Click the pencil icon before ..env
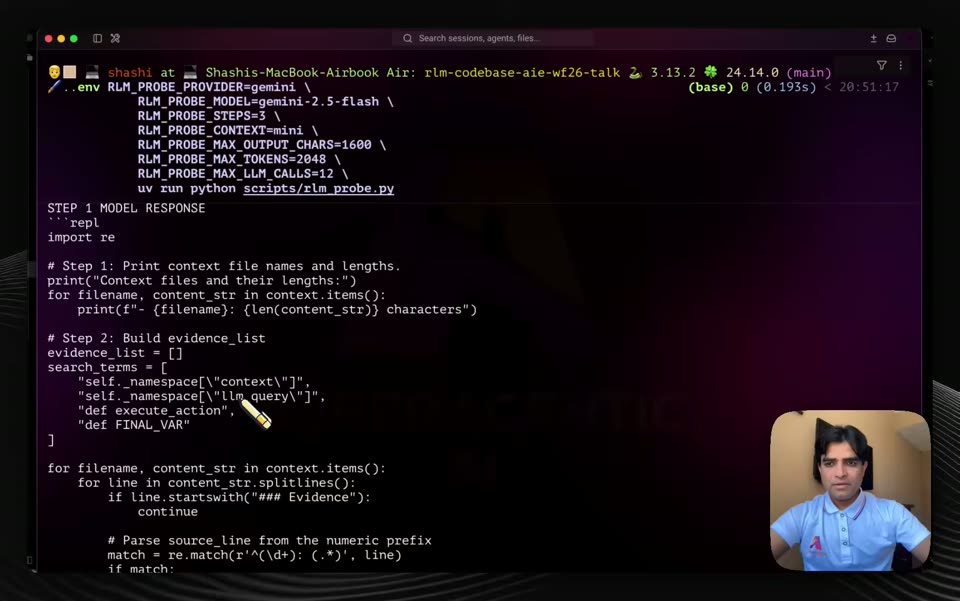Image resolution: width=960 pixels, height=601 pixels. [54, 87]
